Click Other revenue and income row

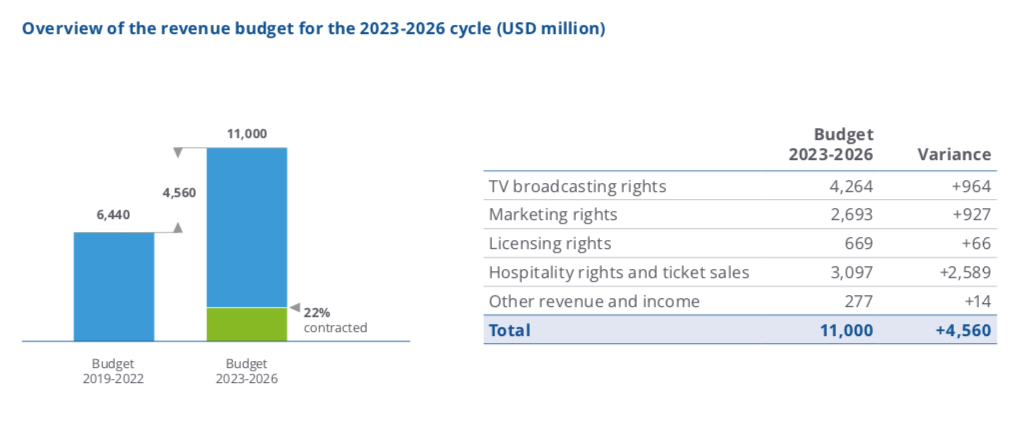[740, 301]
